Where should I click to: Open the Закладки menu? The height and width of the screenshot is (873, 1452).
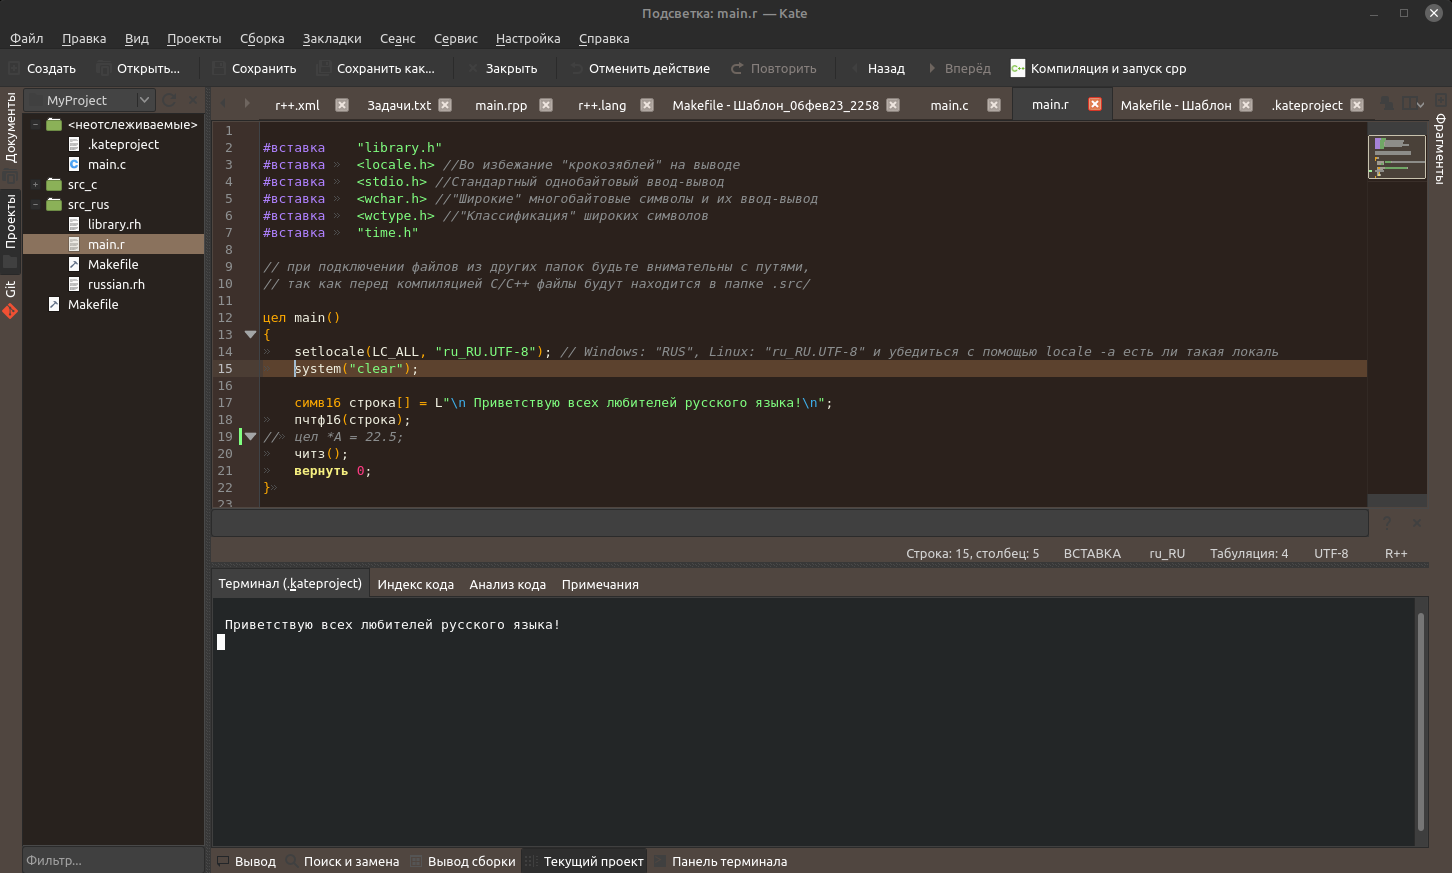point(332,38)
